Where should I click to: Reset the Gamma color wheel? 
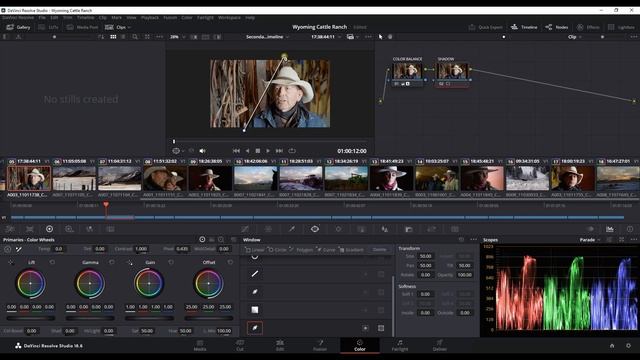[112, 262]
